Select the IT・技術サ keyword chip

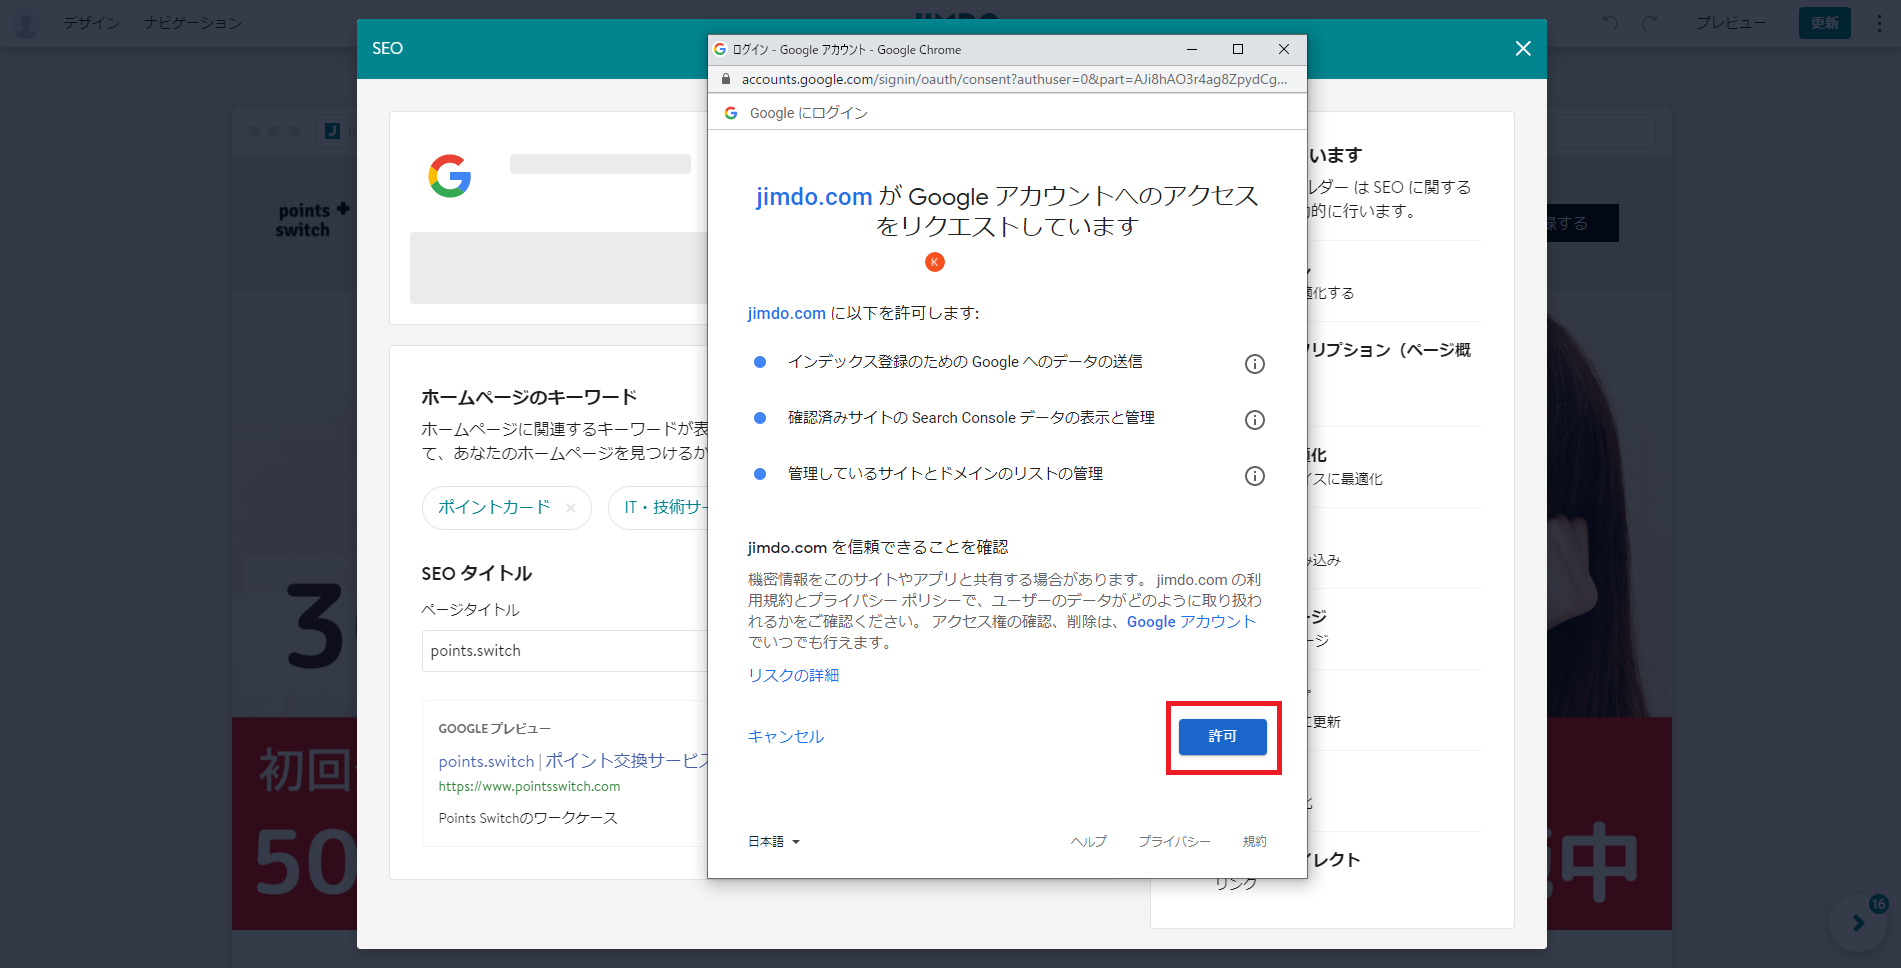pos(658,508)
